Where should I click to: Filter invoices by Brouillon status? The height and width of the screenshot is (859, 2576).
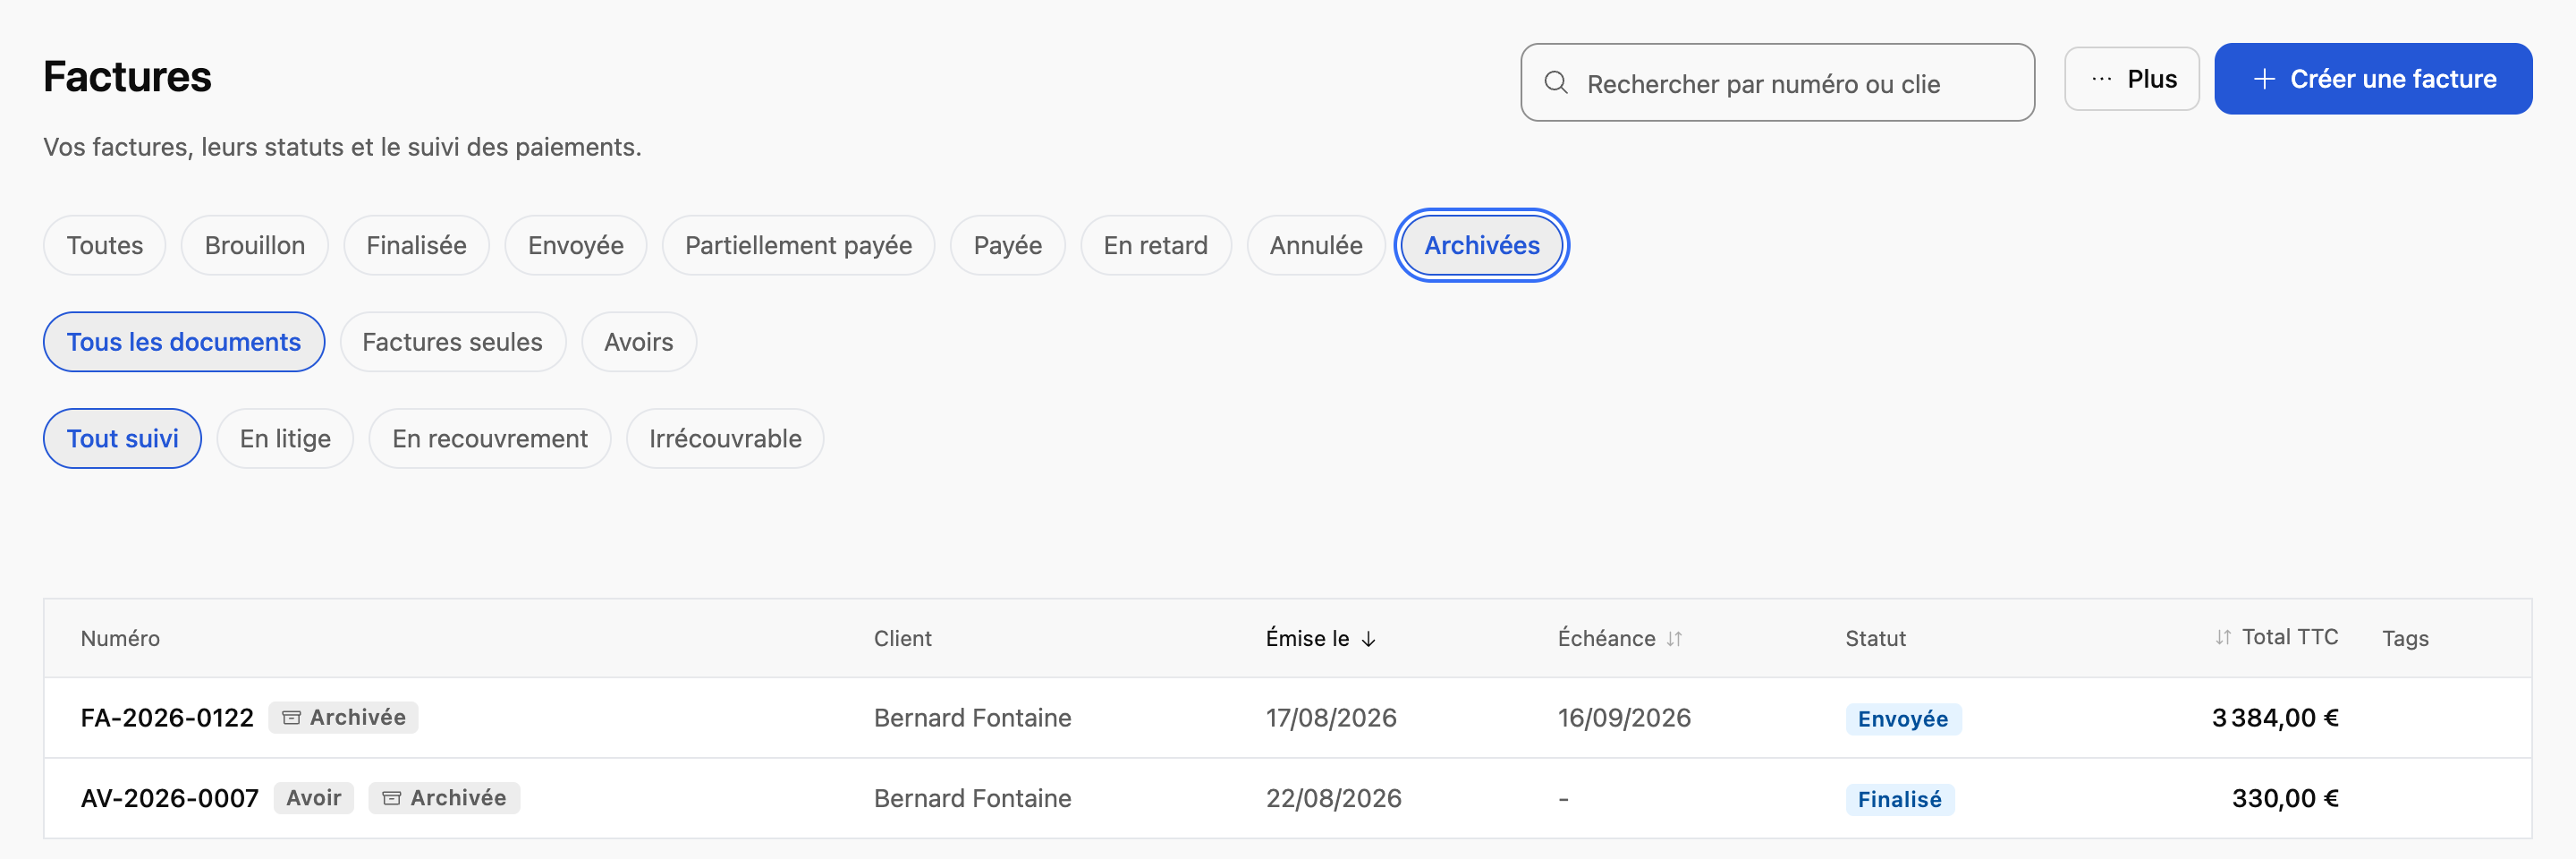255,245
